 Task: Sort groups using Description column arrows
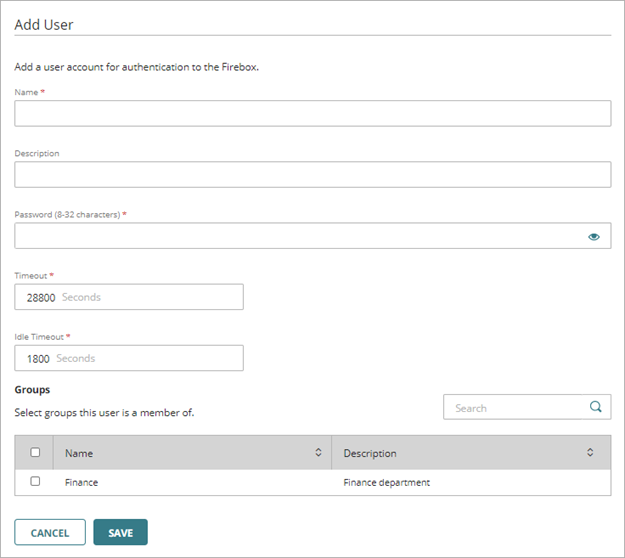point(590,453)
